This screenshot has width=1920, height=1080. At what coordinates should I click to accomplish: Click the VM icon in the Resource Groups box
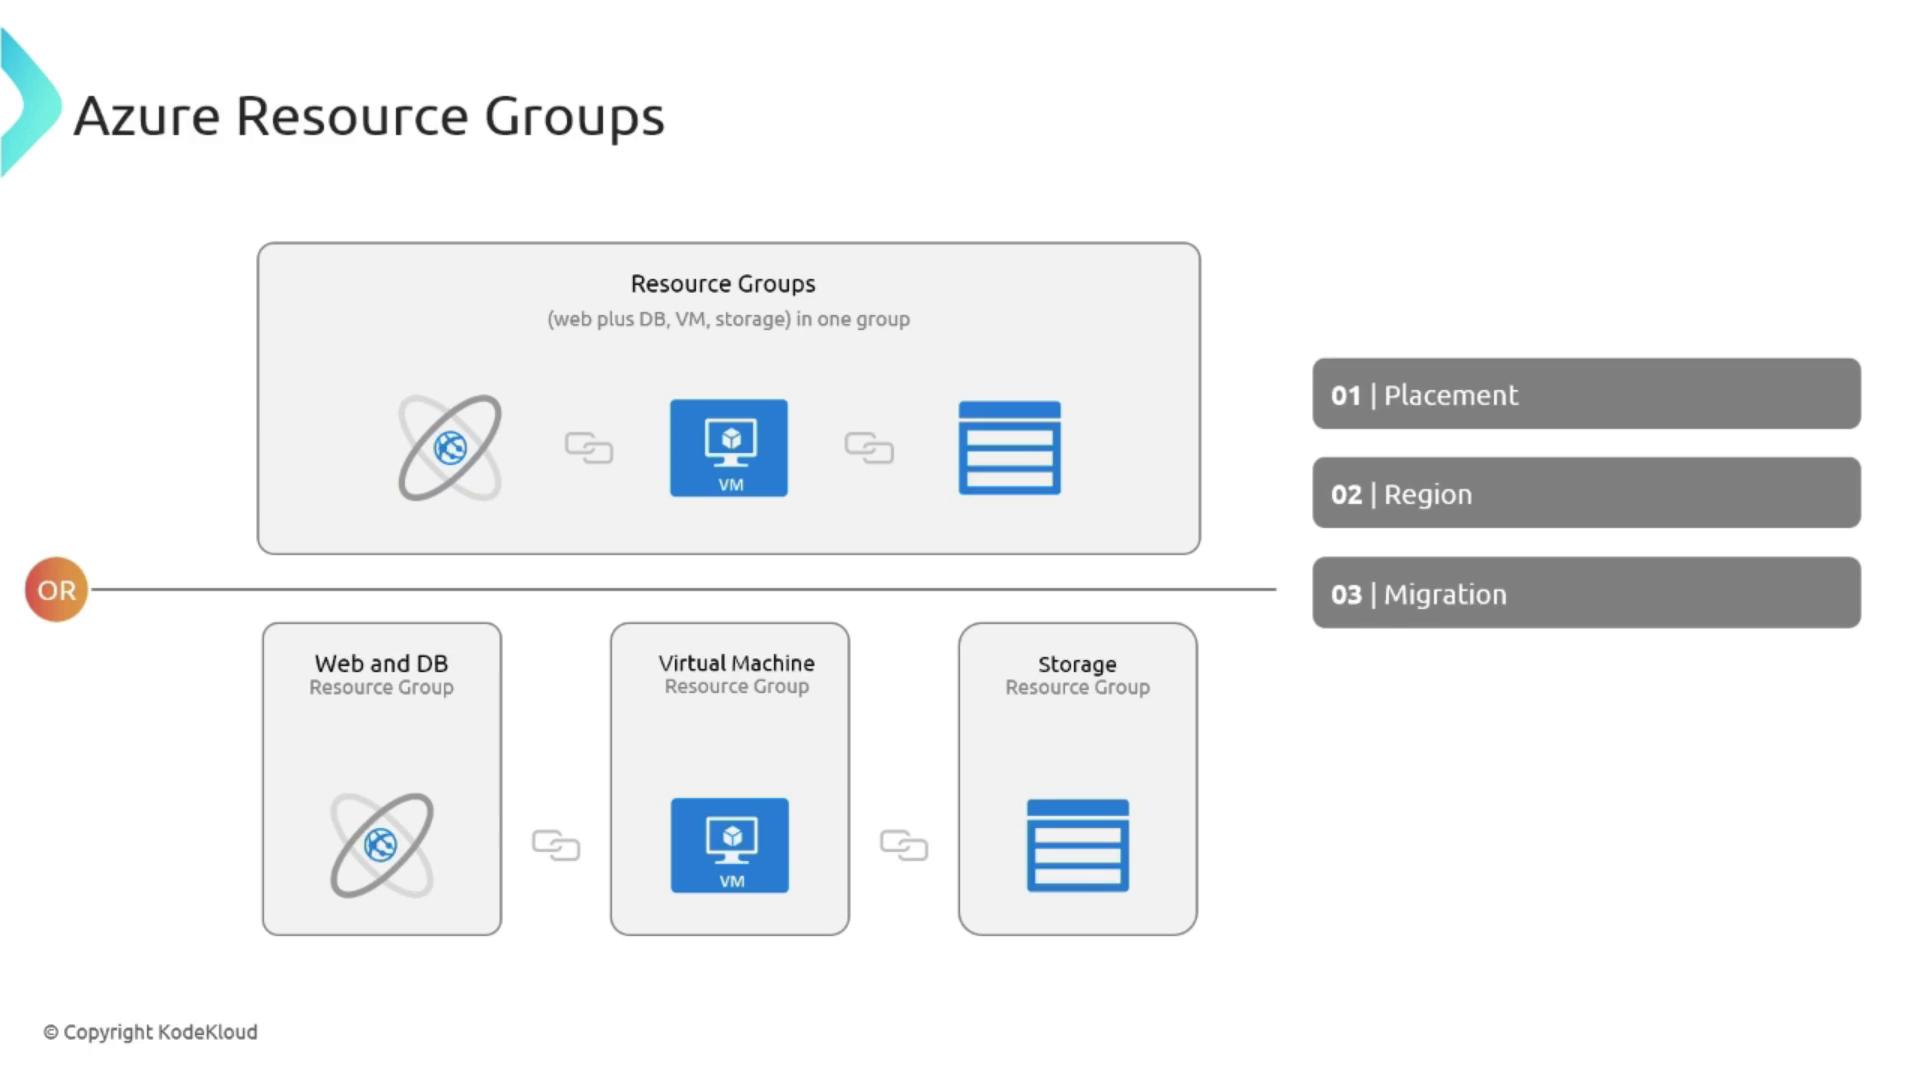pyautogui.click(x=729, y=447)
